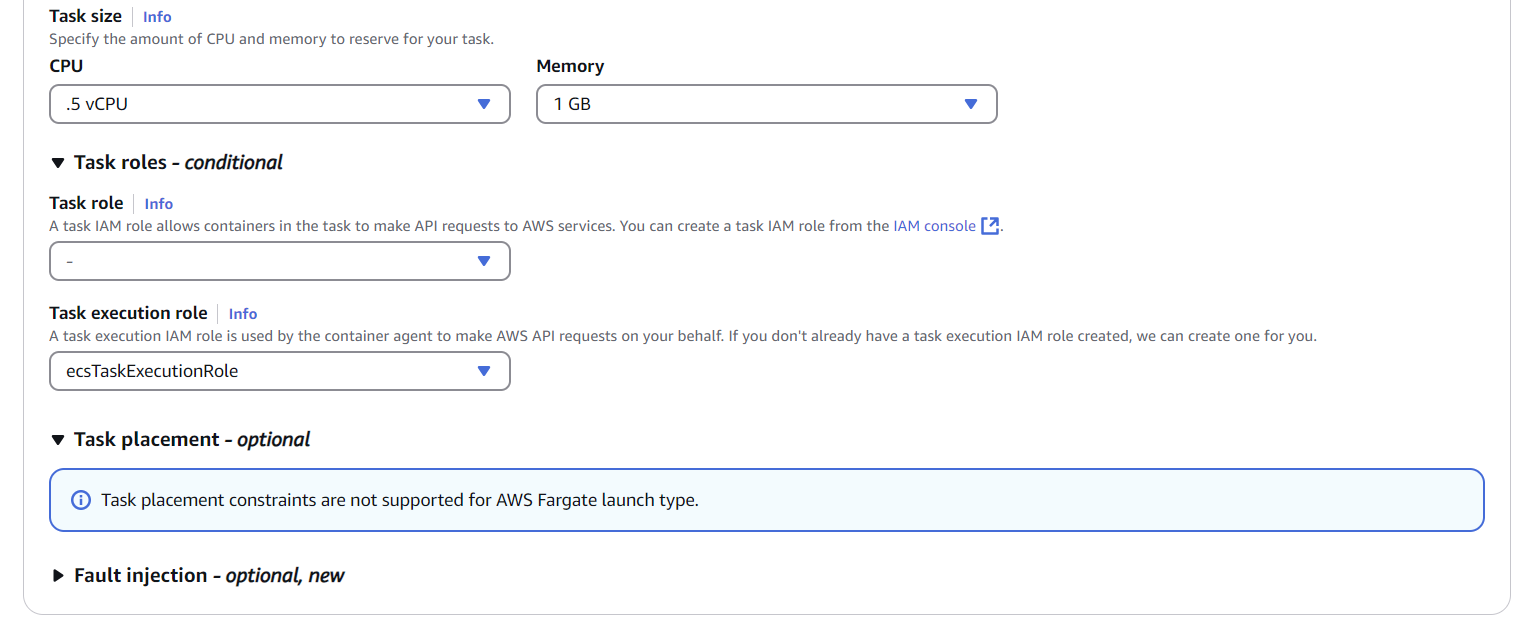Collapse the Task placement section triangle
Viewport: 1536px width, 620px height.
(58, 440)
